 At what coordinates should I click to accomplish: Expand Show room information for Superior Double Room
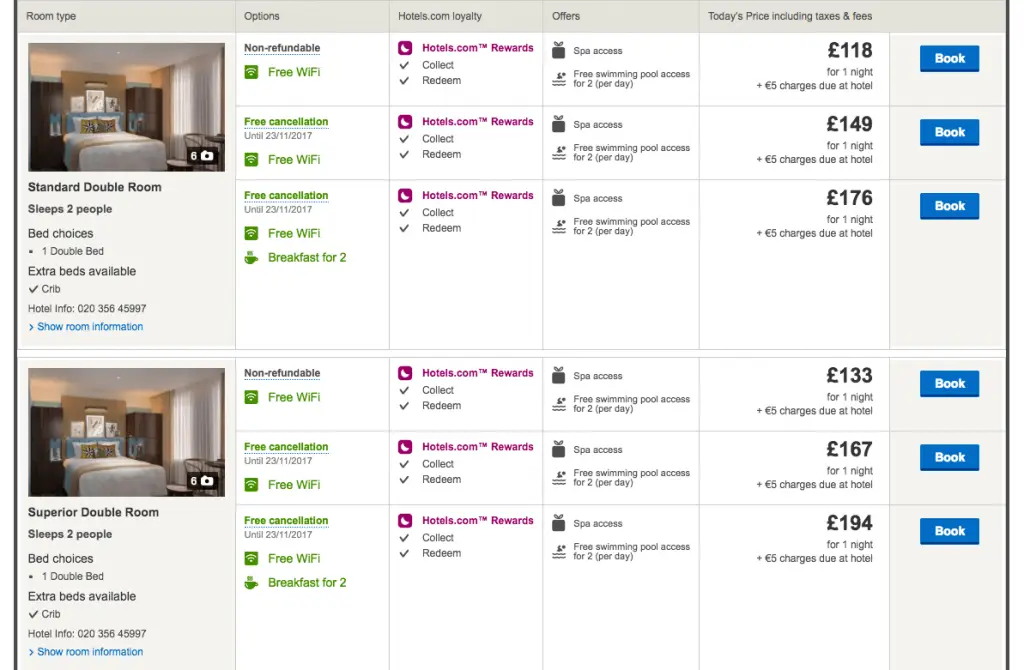click(x=90, y=652)
